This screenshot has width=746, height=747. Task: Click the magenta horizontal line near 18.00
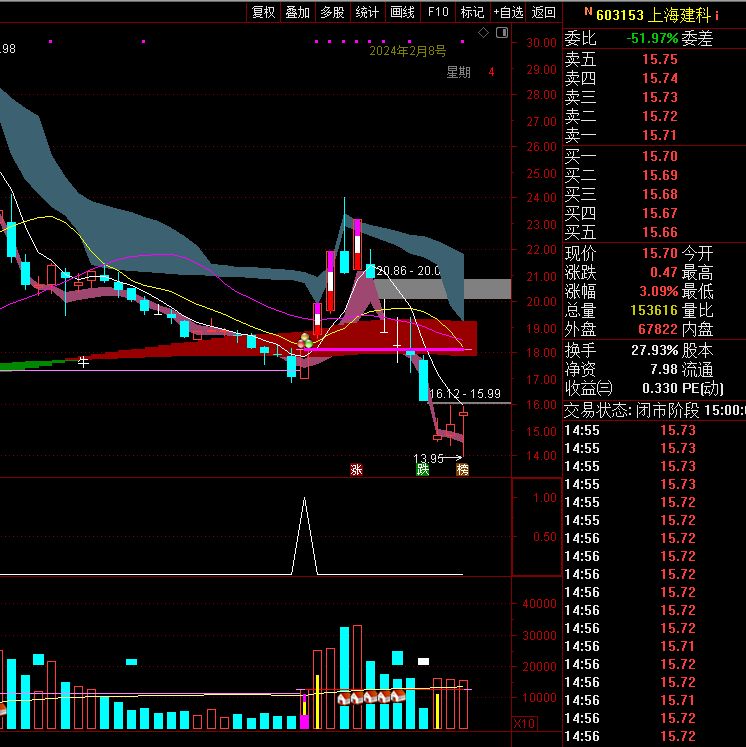coord(384,350)
